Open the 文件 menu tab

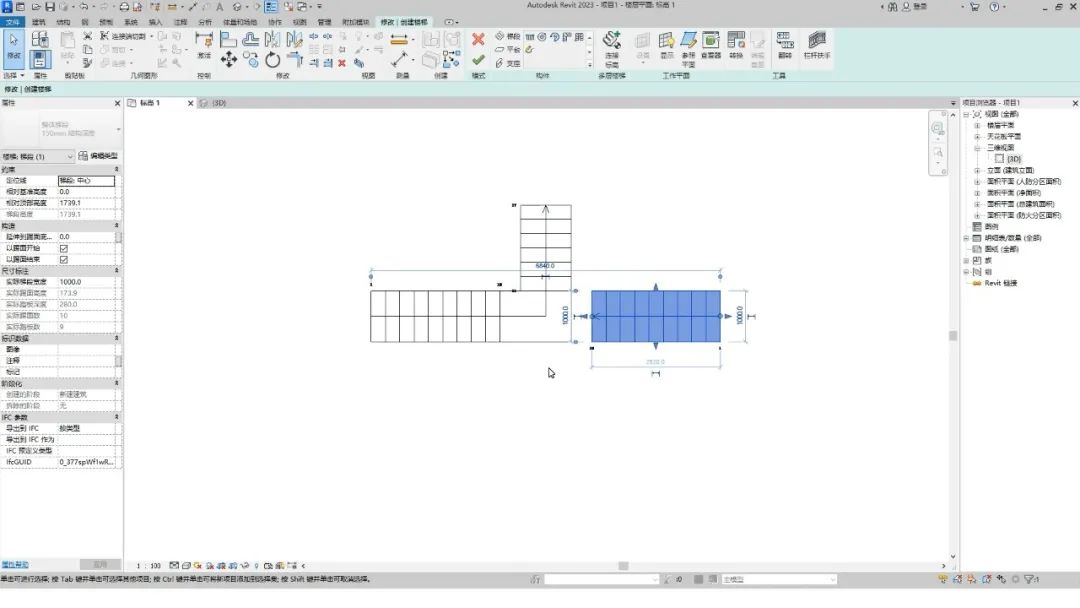point(13,21)
